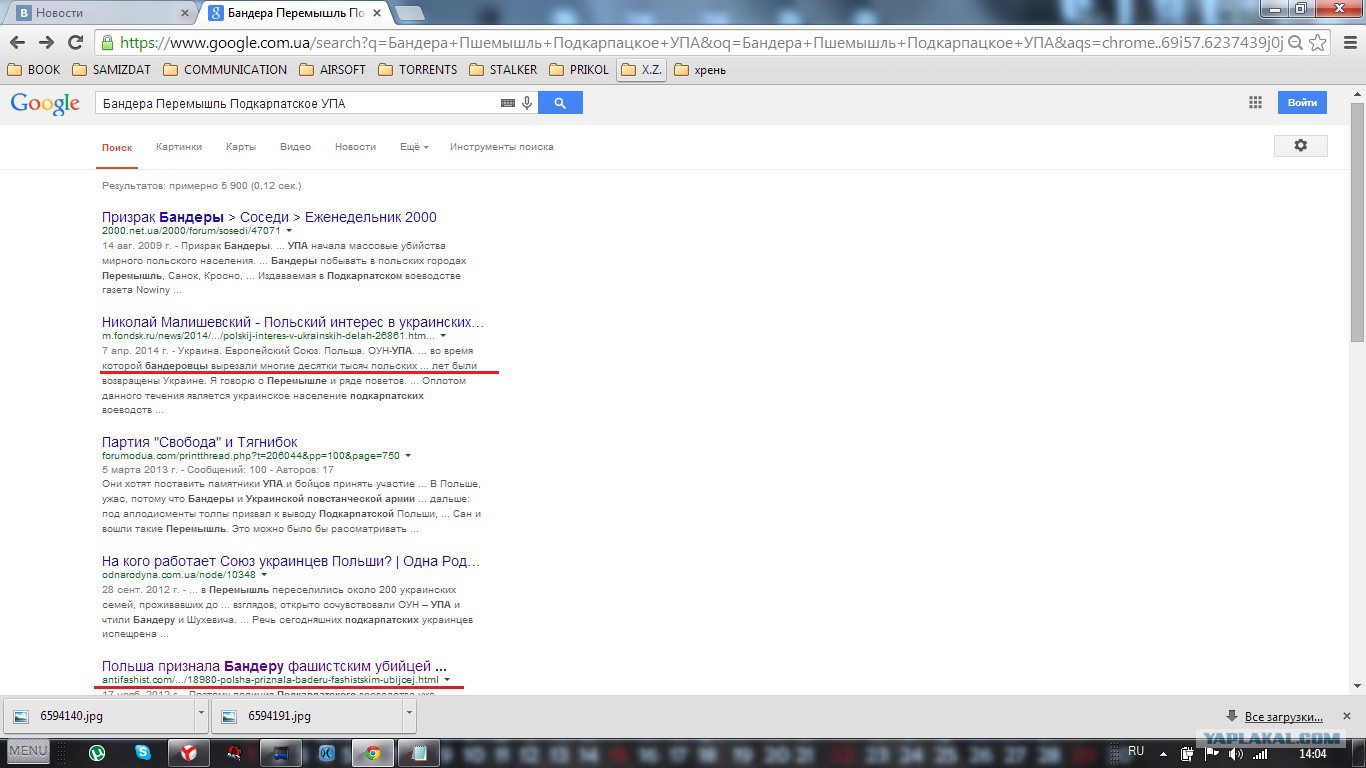
Task: Open the on-screen keyboard icon in search box
Action: pyautogui.click(x=508, y=103)
